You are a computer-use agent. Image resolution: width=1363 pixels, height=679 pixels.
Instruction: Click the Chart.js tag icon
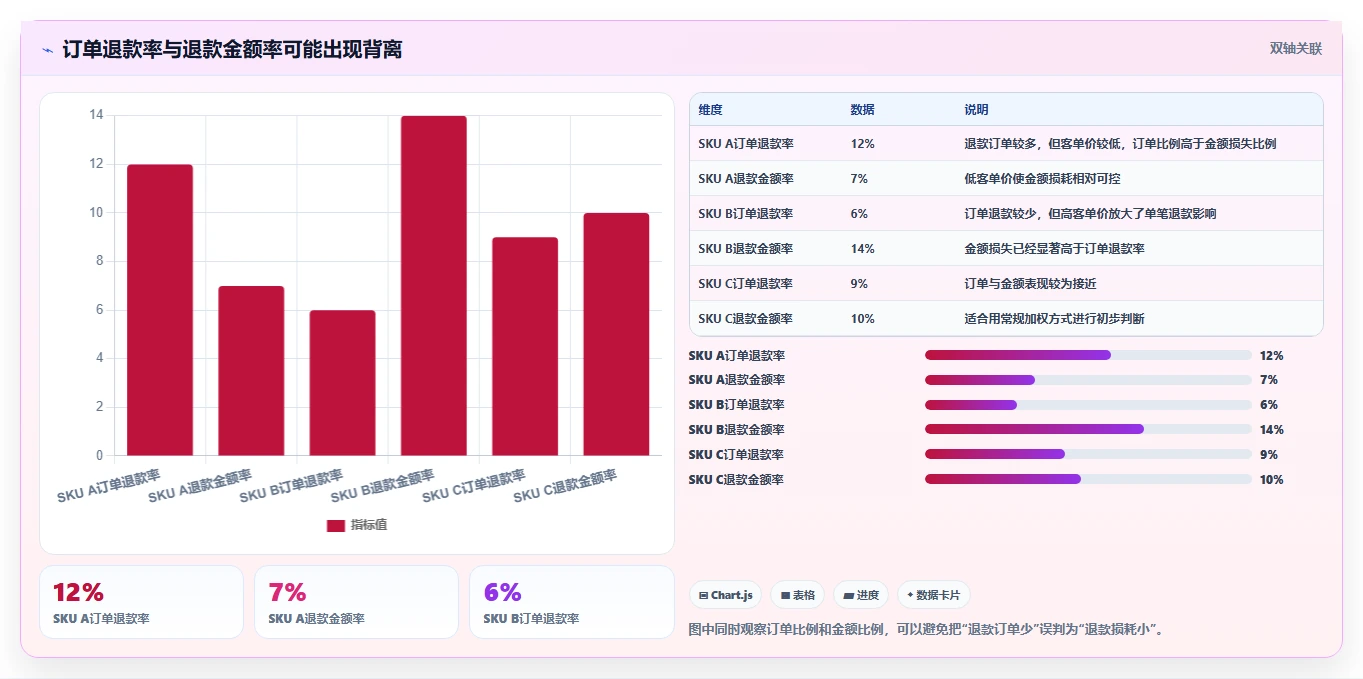click(x=704, y=595)
